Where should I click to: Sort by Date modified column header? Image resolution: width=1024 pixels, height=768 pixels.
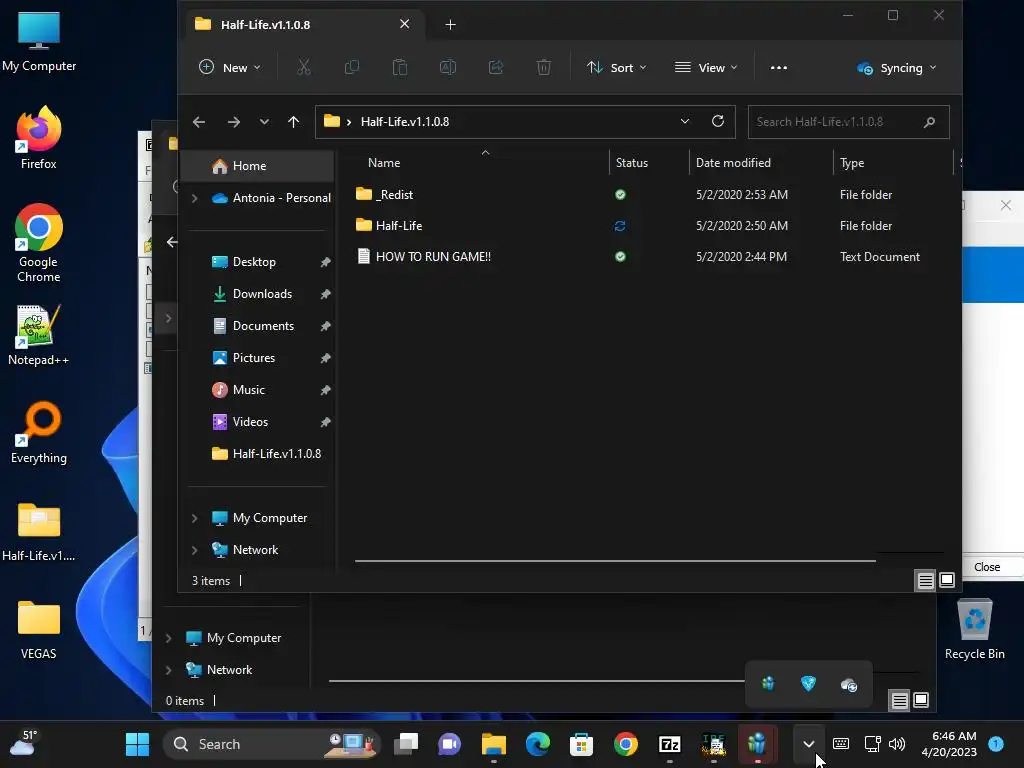(733, 163)
